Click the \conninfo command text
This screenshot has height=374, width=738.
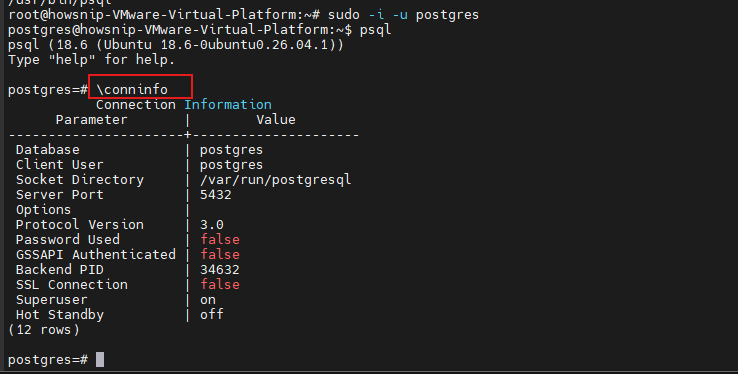(x=132, y=89)
